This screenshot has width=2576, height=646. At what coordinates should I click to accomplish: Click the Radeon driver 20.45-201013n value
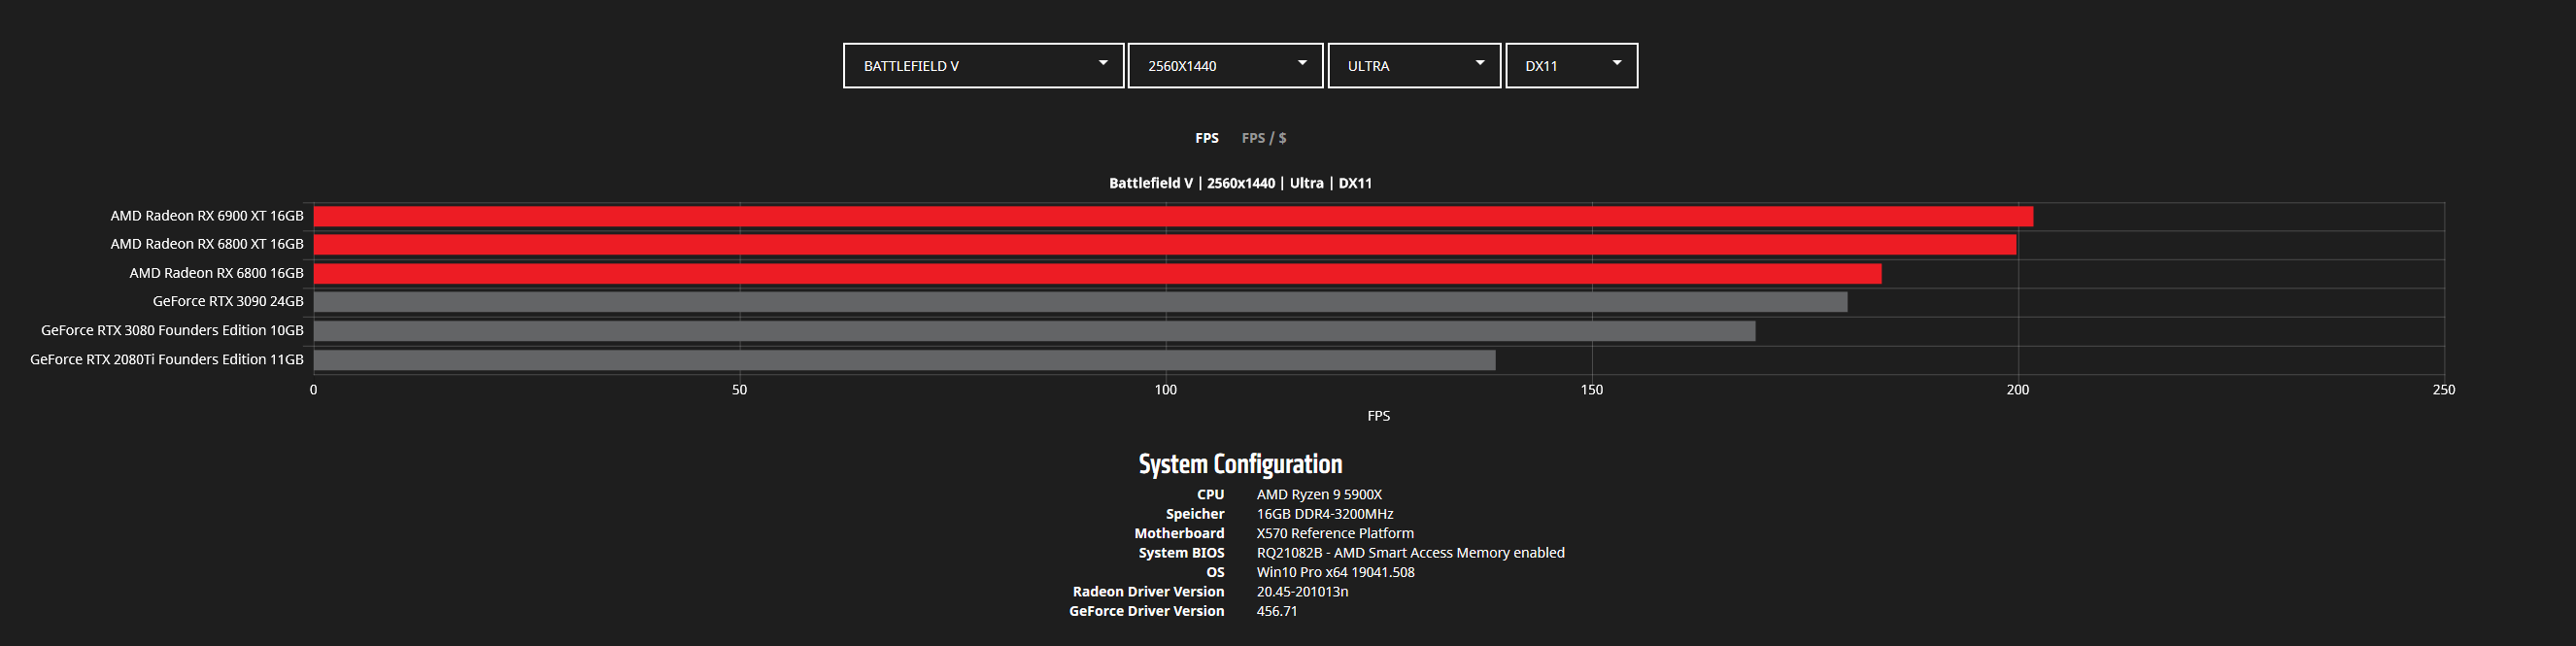[1303, 592]
